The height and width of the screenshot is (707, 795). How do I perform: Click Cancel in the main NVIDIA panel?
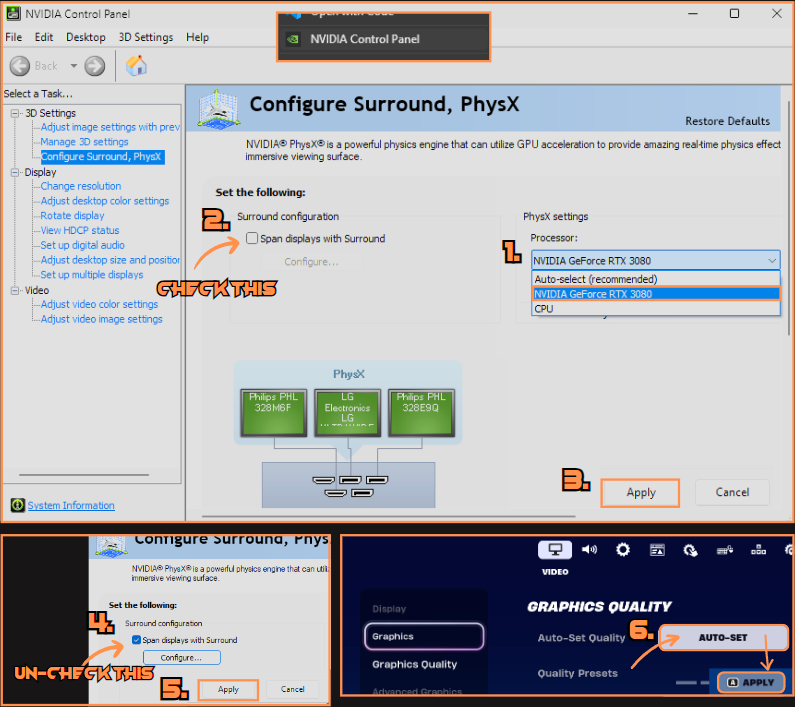(x=732, y=492)
